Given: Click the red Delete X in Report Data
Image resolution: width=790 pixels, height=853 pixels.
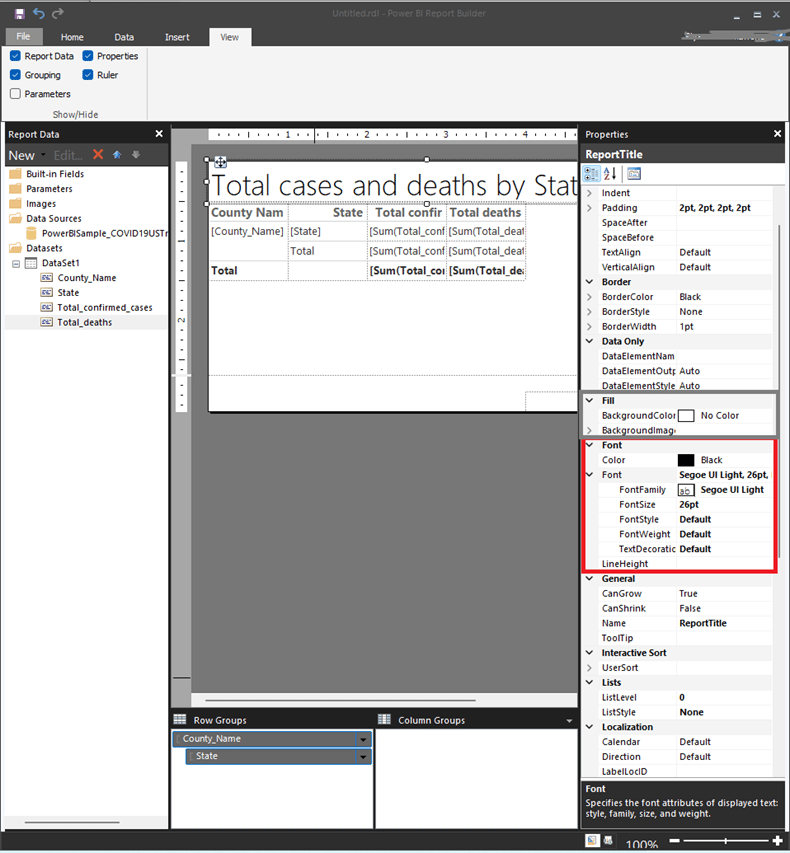Looking at the screenshot, I should point(98,154).
